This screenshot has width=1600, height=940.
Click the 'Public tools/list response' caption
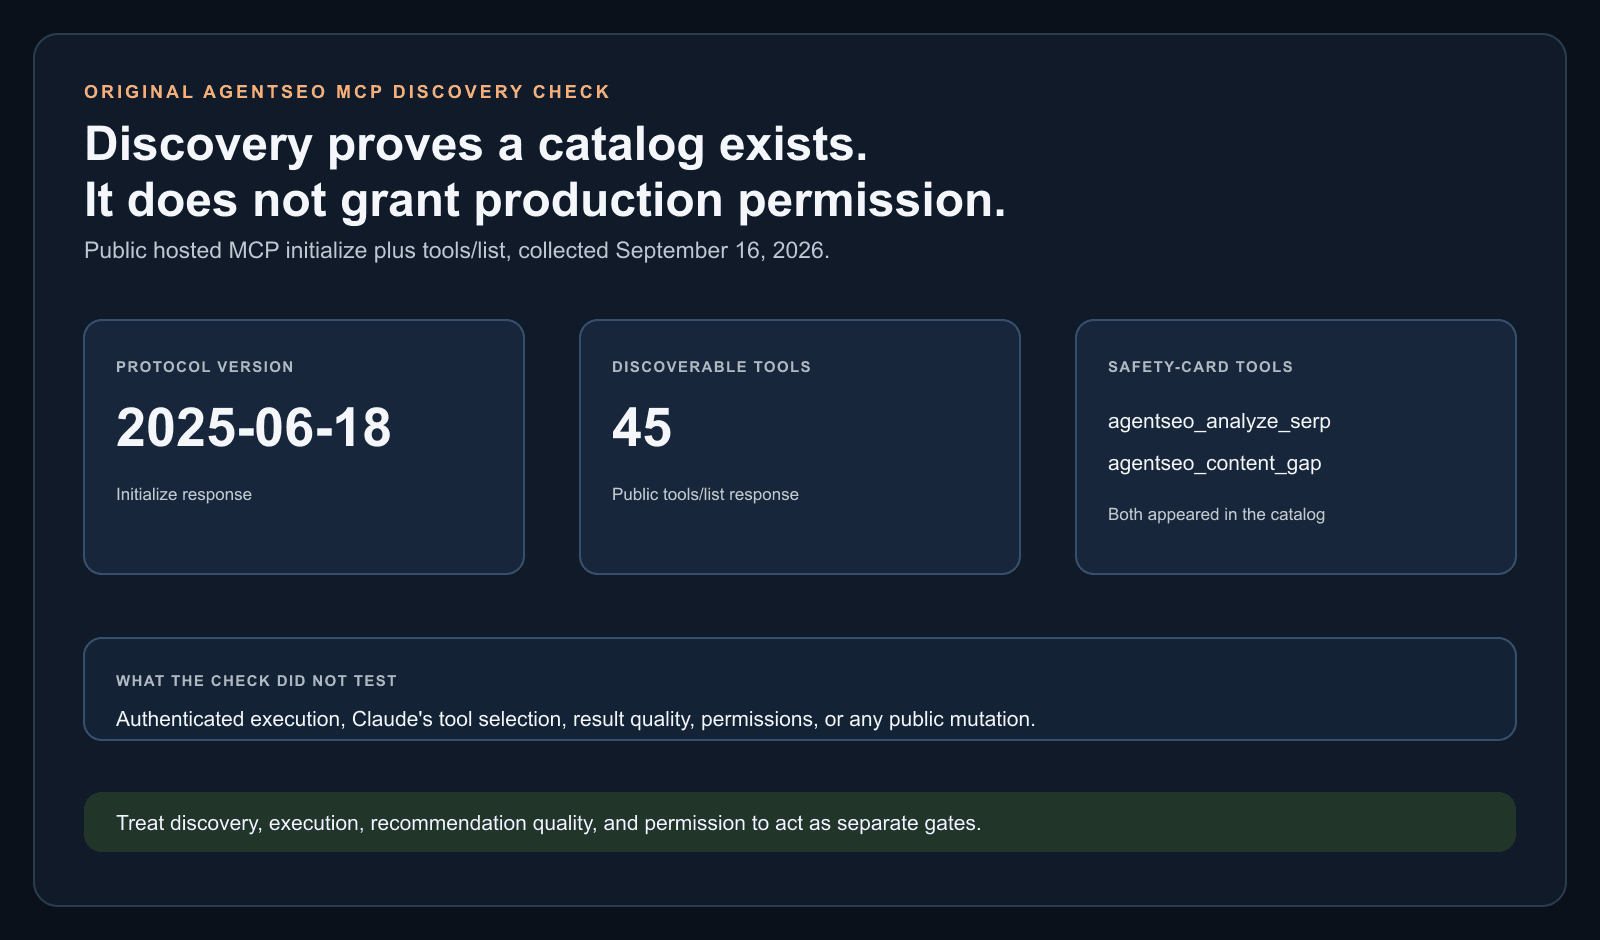point(705,494)
